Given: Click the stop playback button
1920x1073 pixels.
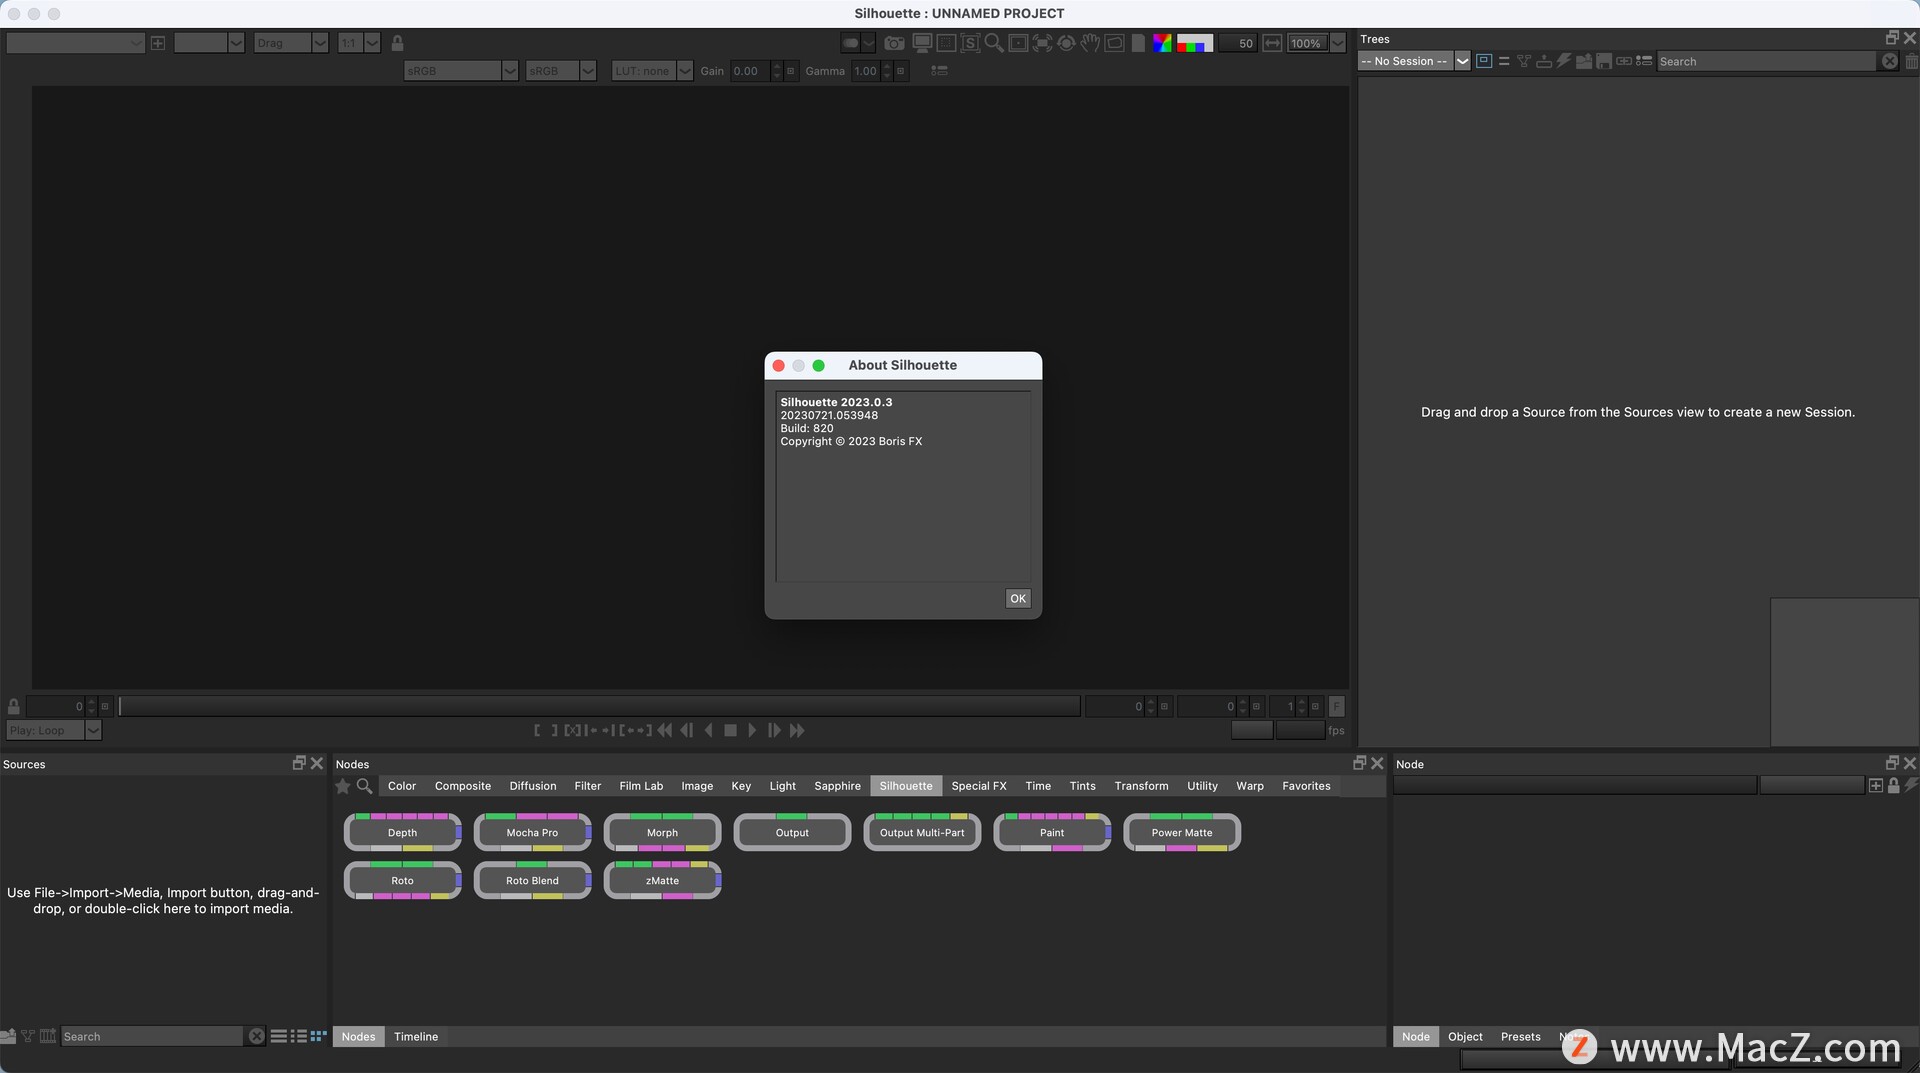Looking at the screenshot, I should point(730,731).
